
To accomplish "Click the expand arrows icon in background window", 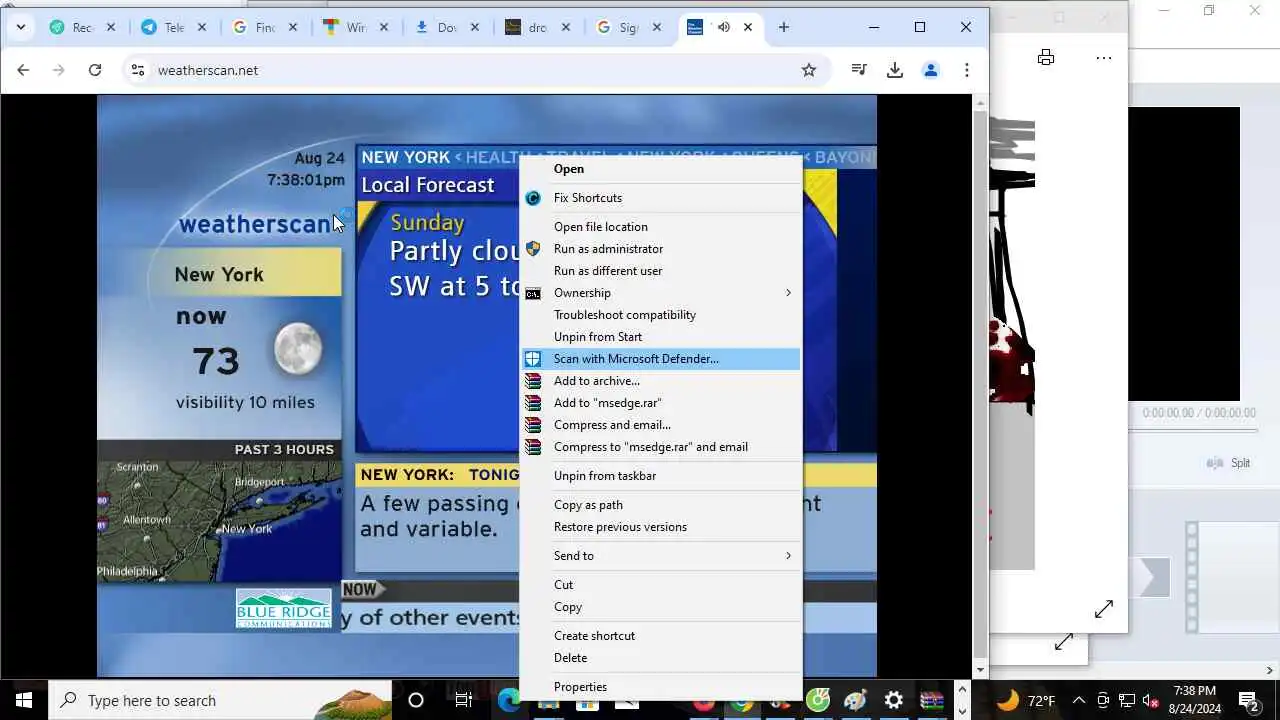I will 1104,609.
